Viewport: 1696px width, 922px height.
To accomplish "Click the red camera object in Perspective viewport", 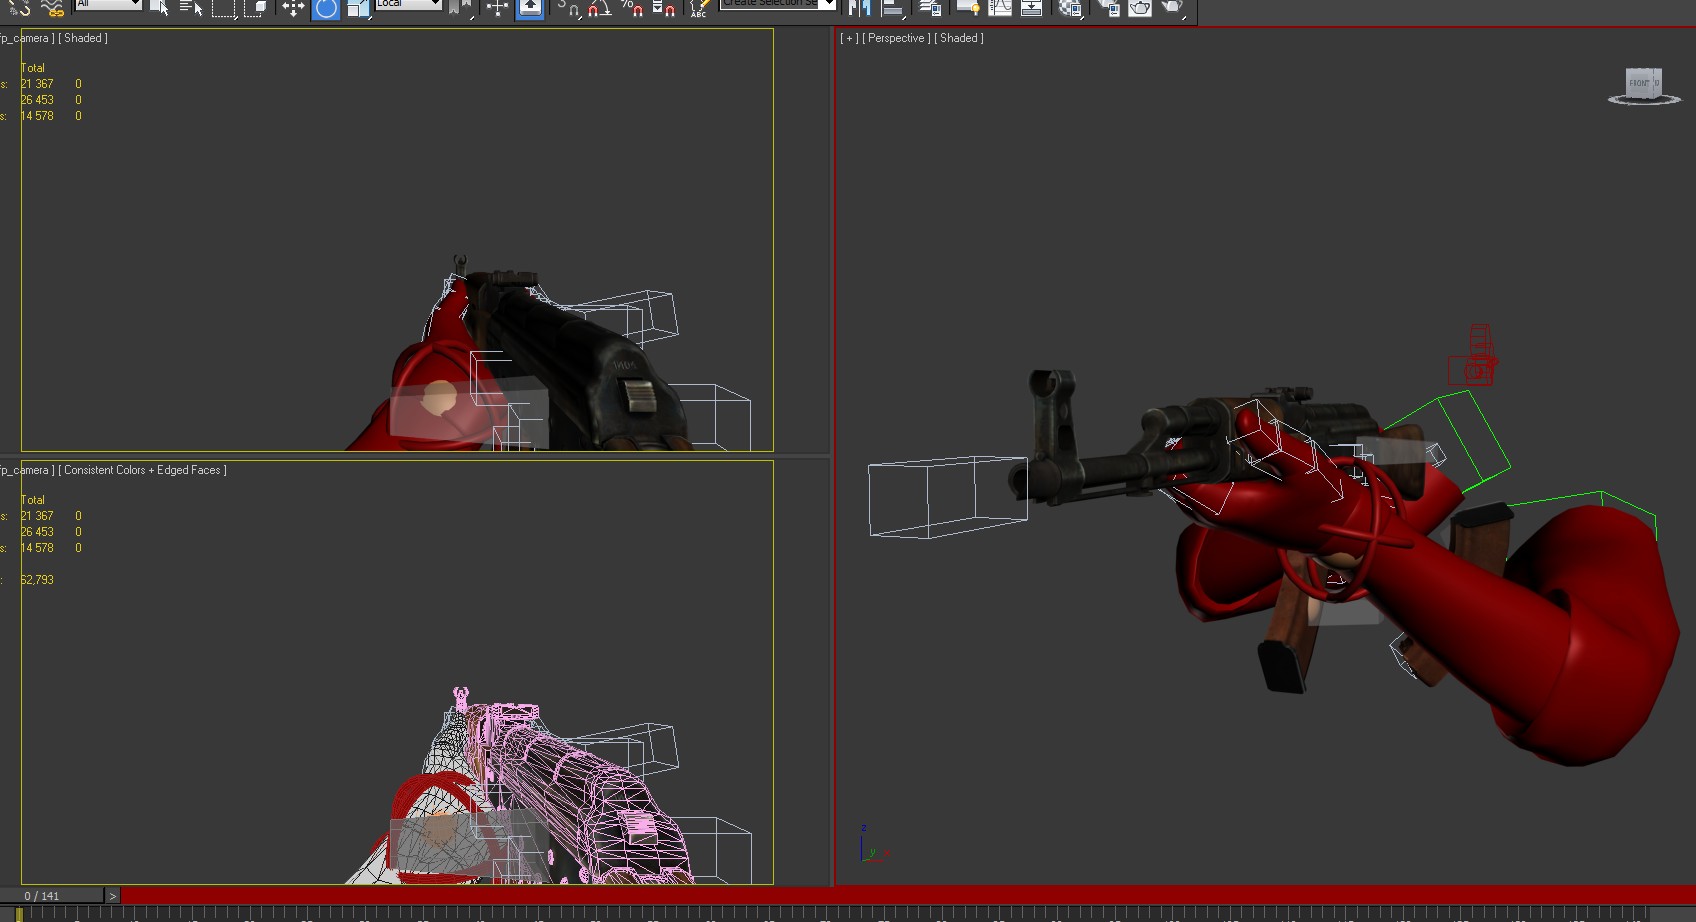I will point(1474,357).
